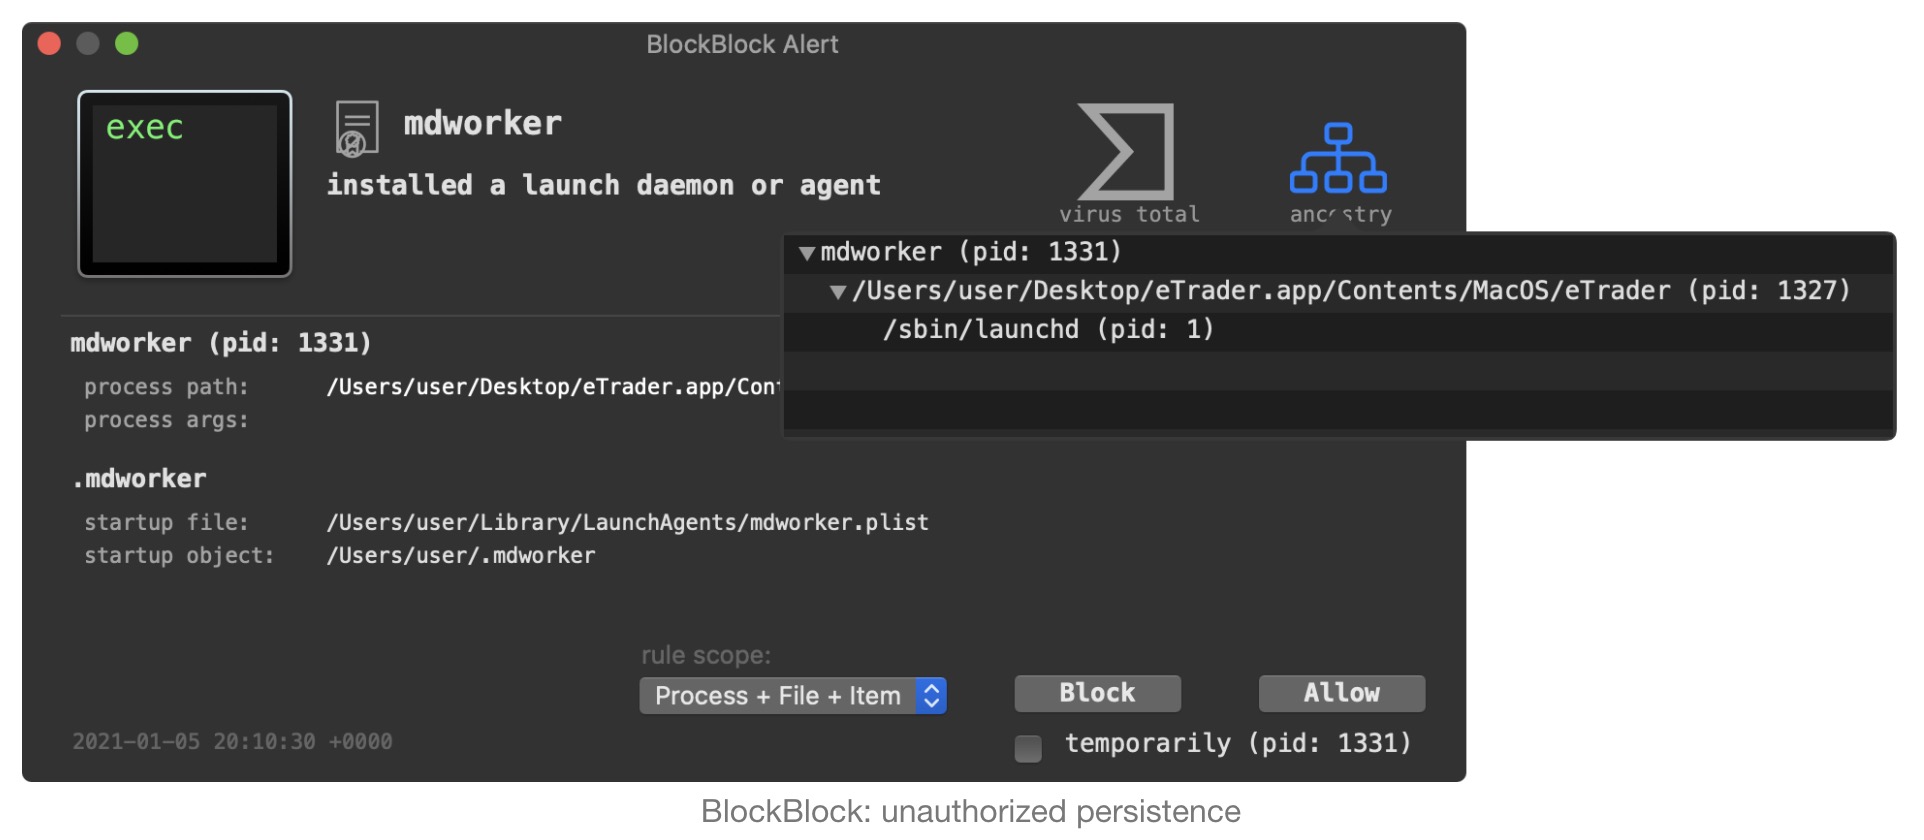
Task: Open the process ancestry tree icon
Action: tap(1338, 158)
